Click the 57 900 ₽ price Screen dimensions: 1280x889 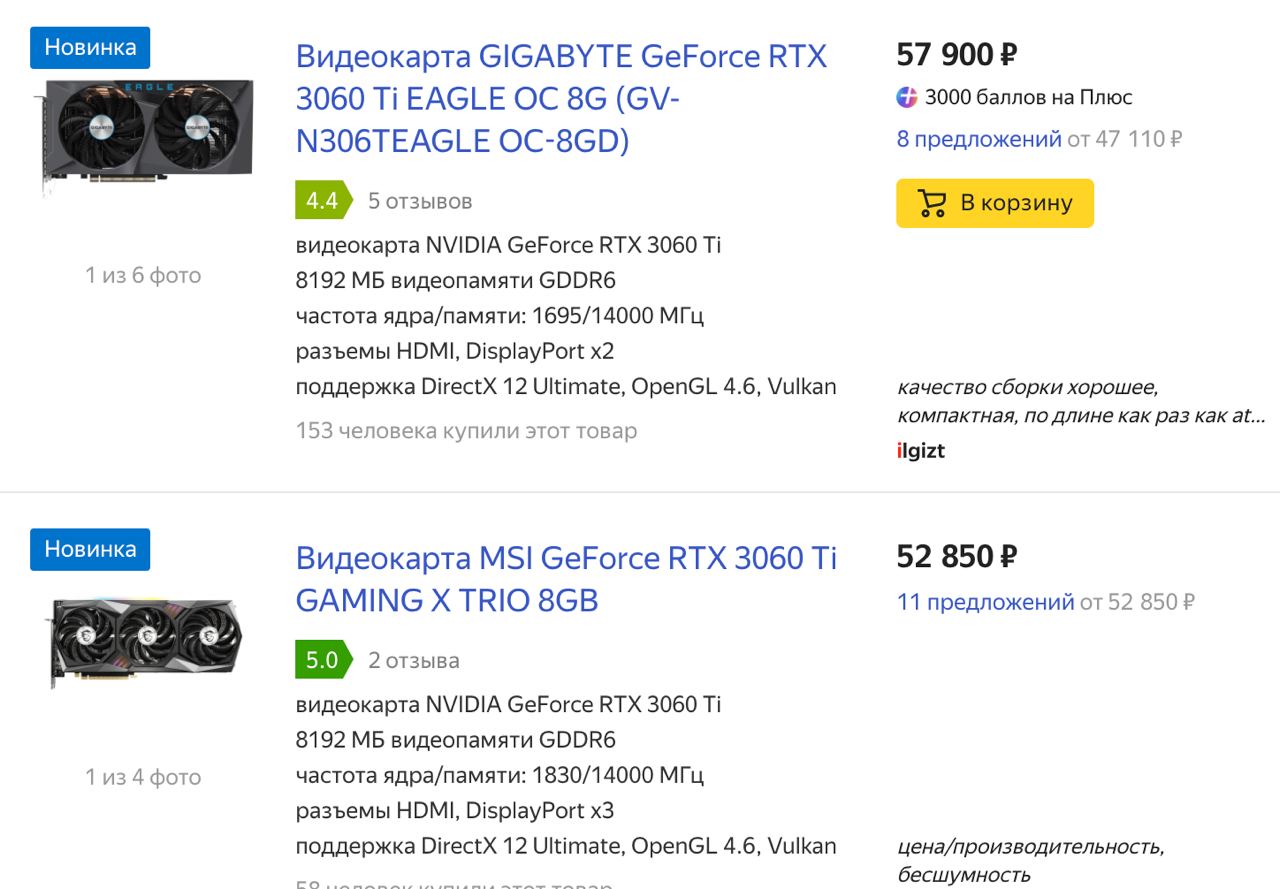point(957,54)
